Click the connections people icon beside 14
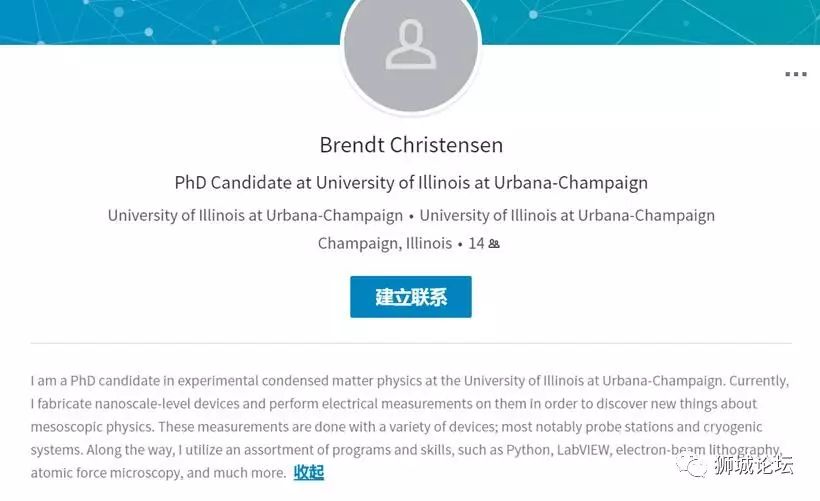Image resolution: width=820 pixels, height=501 pixels. coord(494,243)
